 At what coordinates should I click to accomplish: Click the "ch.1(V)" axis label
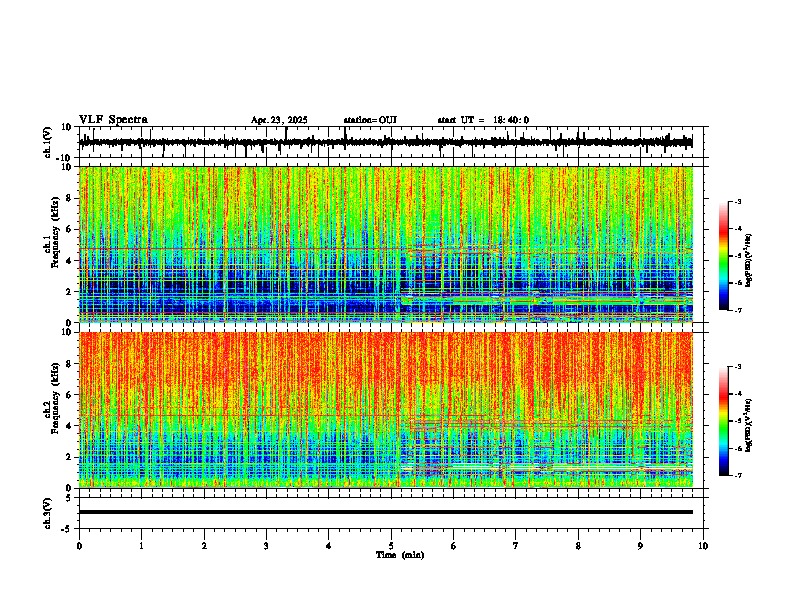point(48,142)
